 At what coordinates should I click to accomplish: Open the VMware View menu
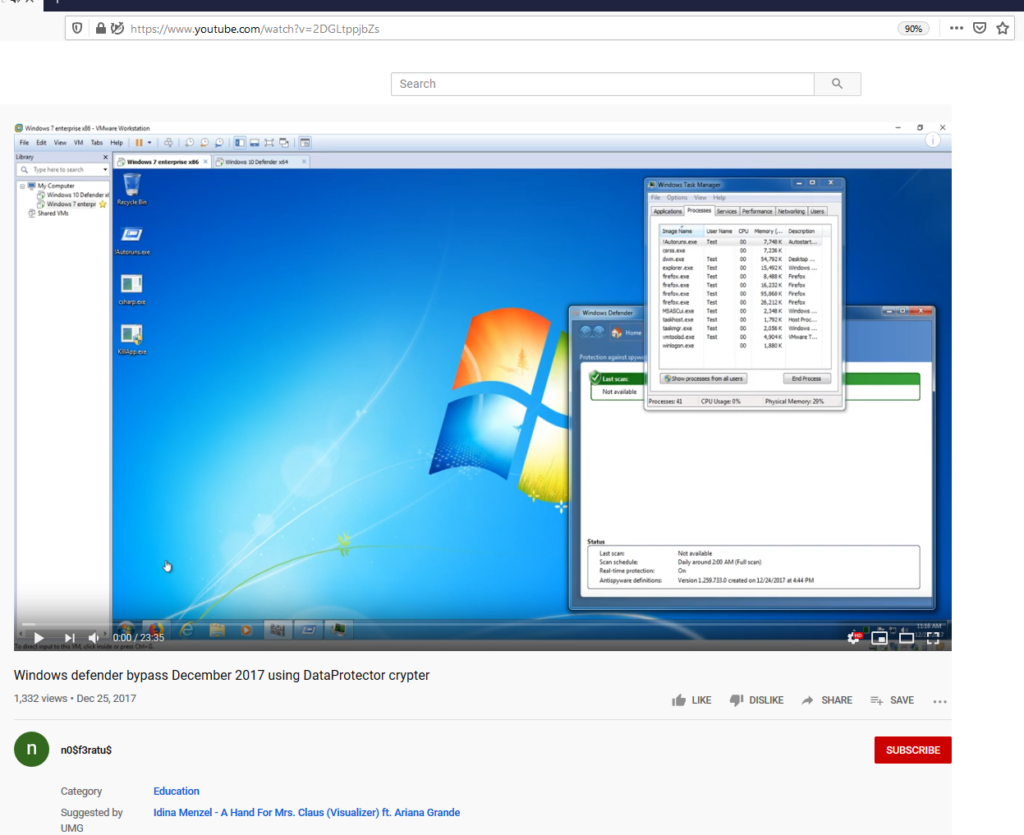pyautogui.click(x=60, y=142)
